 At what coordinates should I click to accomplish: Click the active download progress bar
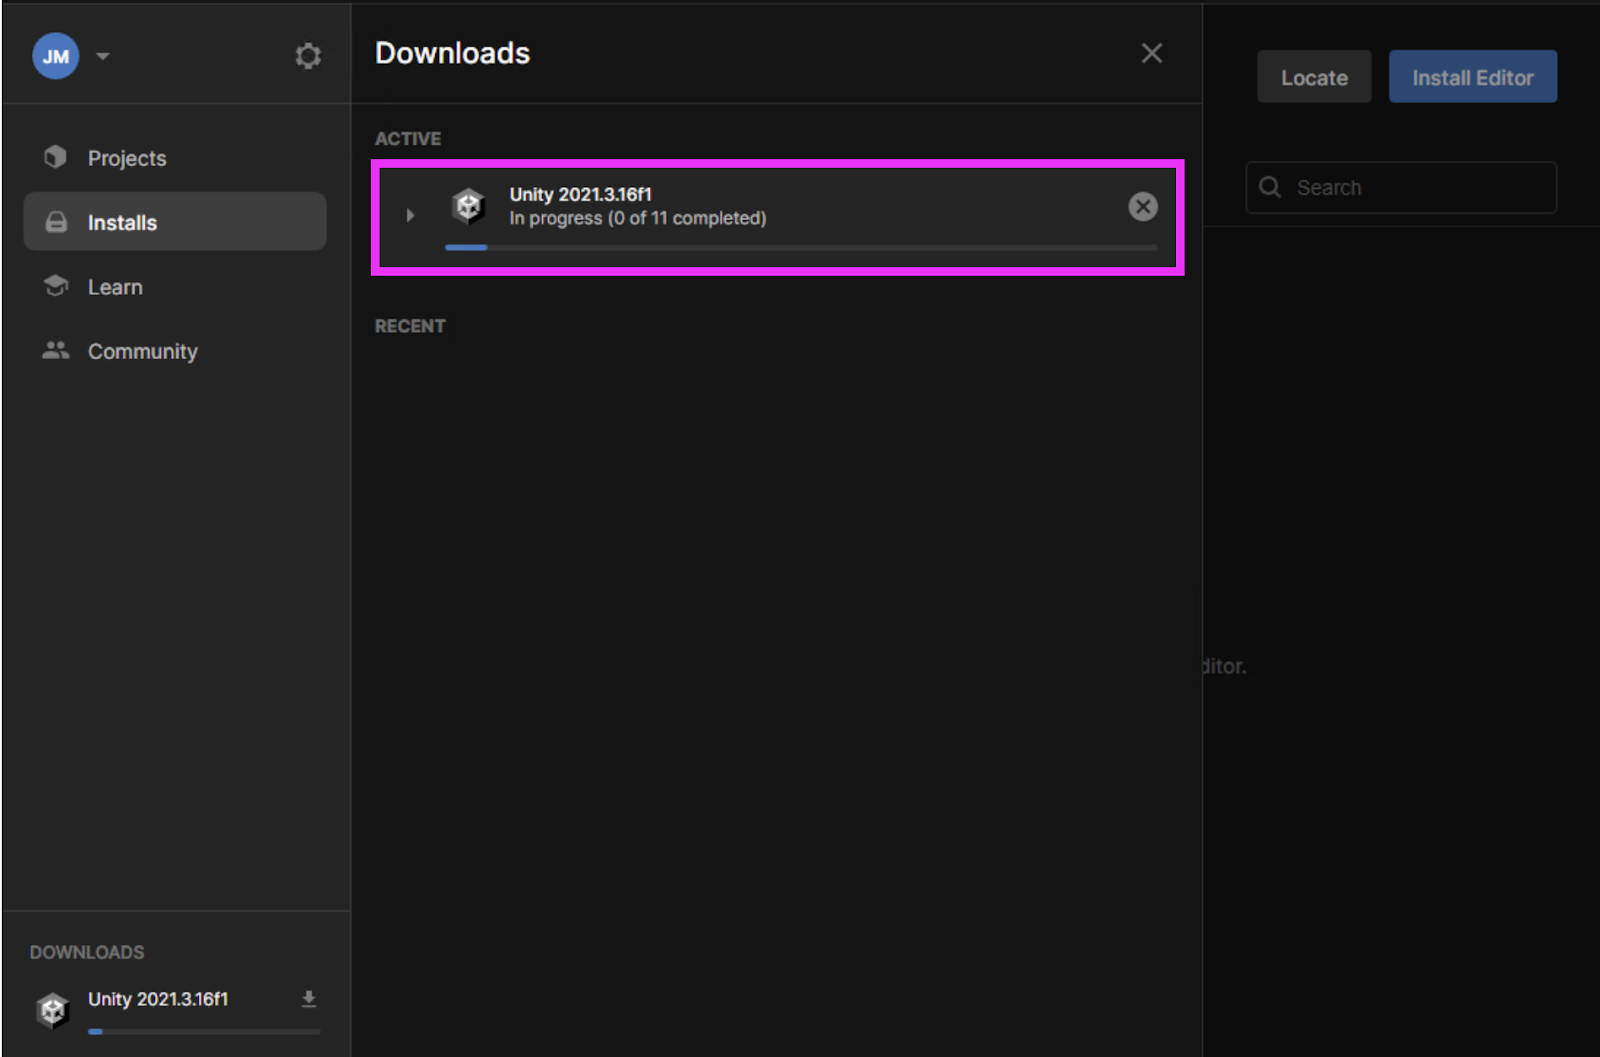[800, 247]
